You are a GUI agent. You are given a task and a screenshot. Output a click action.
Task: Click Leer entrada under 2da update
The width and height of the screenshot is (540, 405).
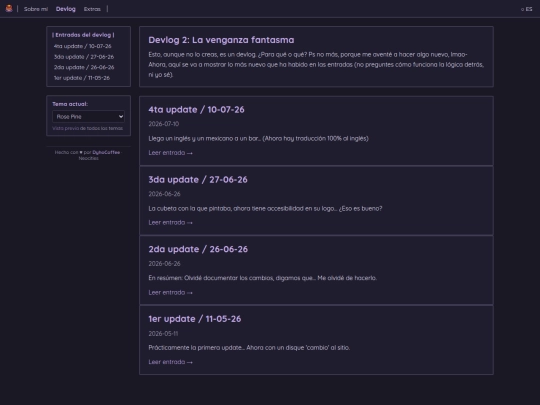pos(170,292)
